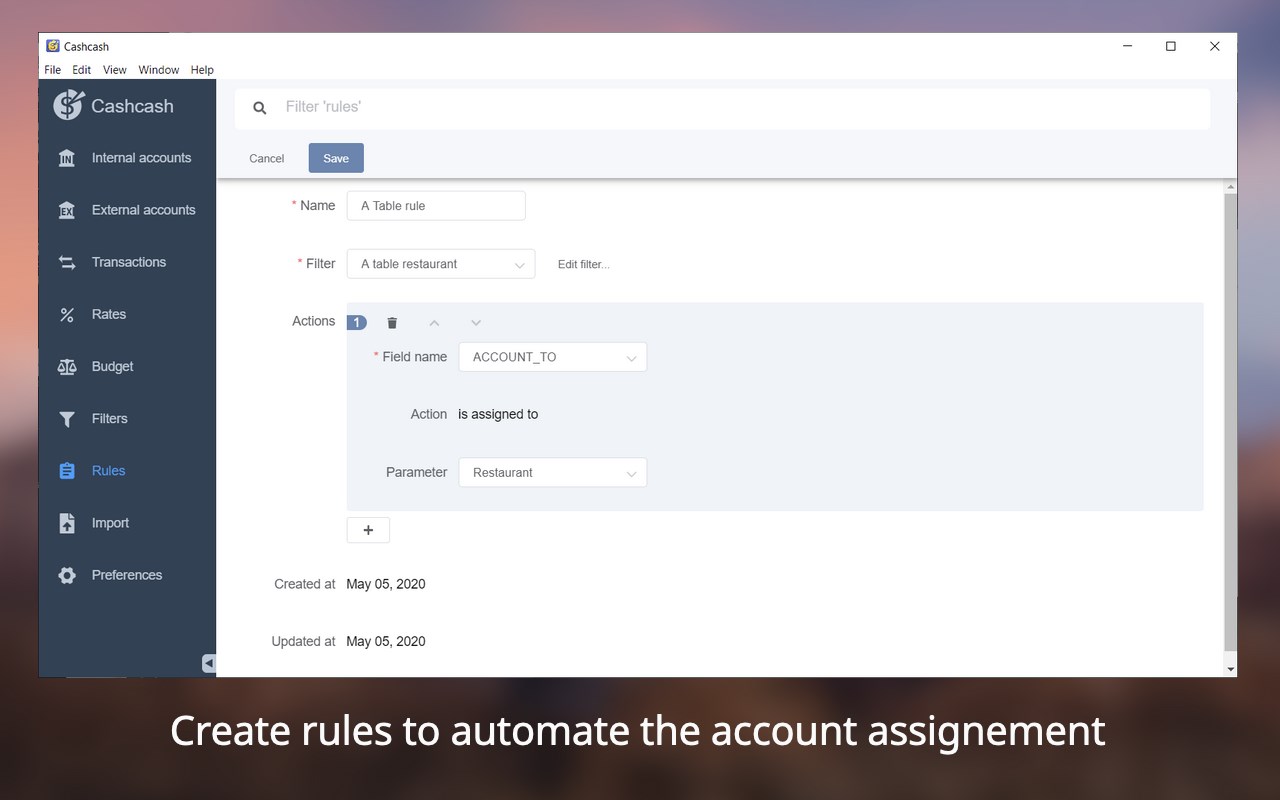Click the Preferences gear icon
This screenshot has width=1280, height=800.
pos(67,575)
